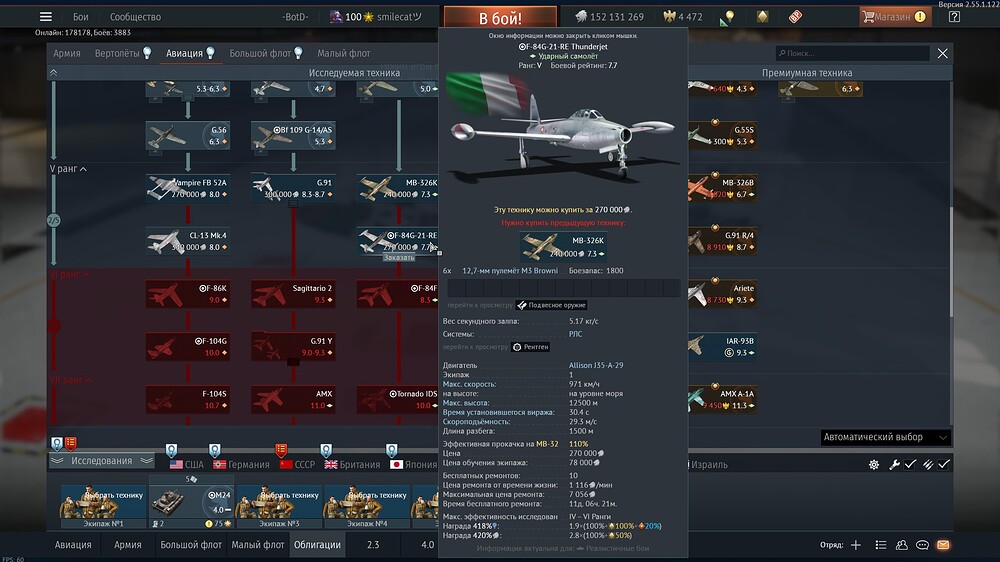Select the G.91 Y aircraft card
Screen dimensions: 1000x562
coord(293,347)
